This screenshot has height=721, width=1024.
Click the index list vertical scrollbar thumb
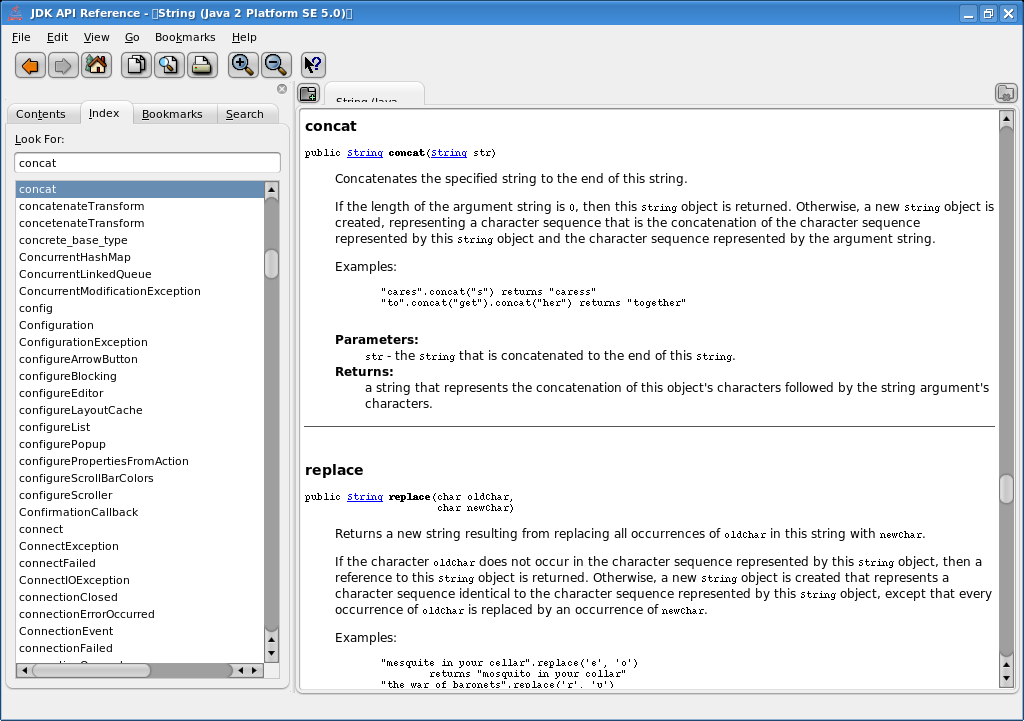[x=272, y=264]
